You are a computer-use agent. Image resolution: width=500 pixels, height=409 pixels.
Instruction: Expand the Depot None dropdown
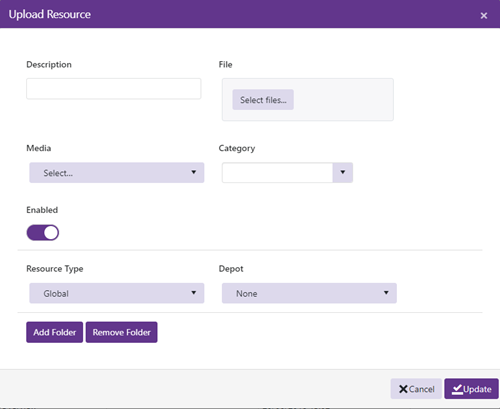coord(309,293)
